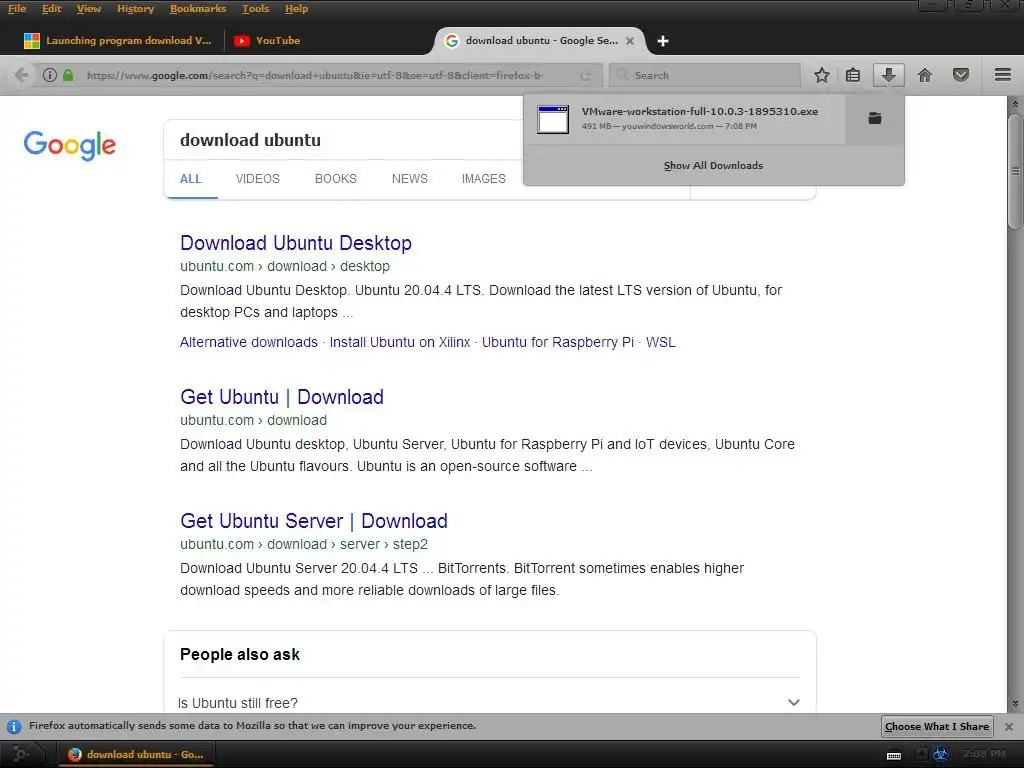
Task: Click Ubuntu for Raspberry Pi sitelink
Action: 558,342
